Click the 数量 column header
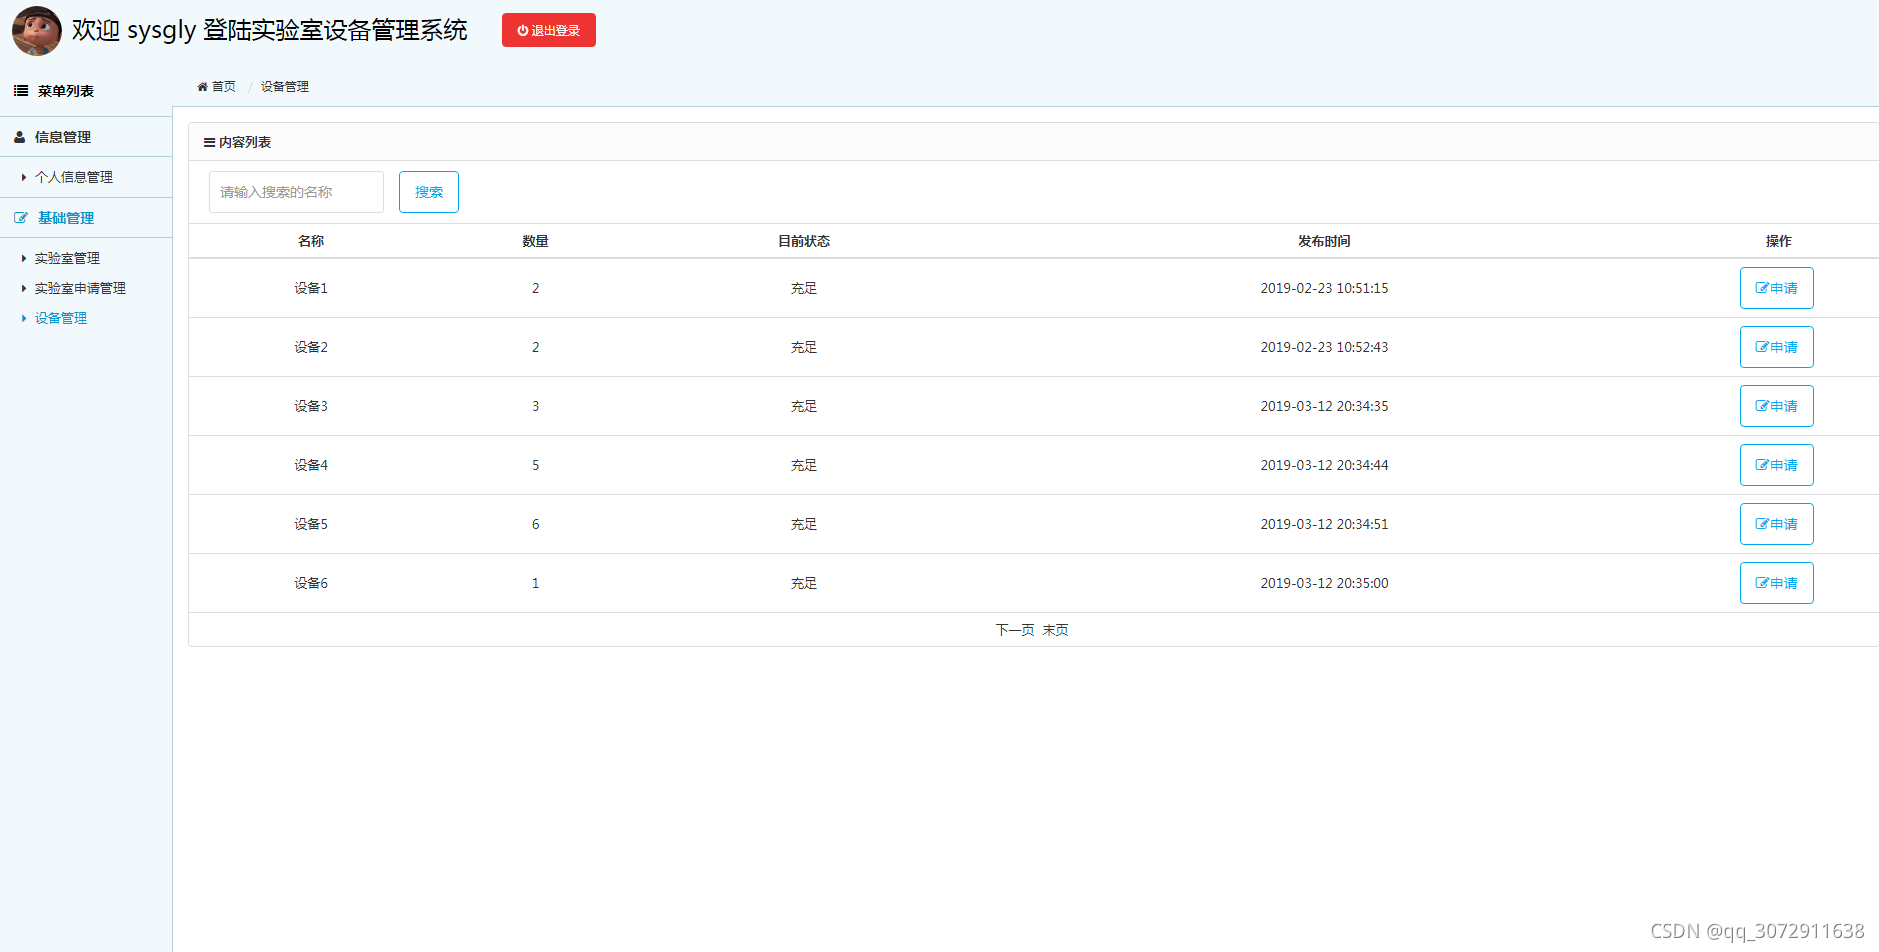This screenshot has width=1879, height=952. pyautogui.click(x=536, y=241)
